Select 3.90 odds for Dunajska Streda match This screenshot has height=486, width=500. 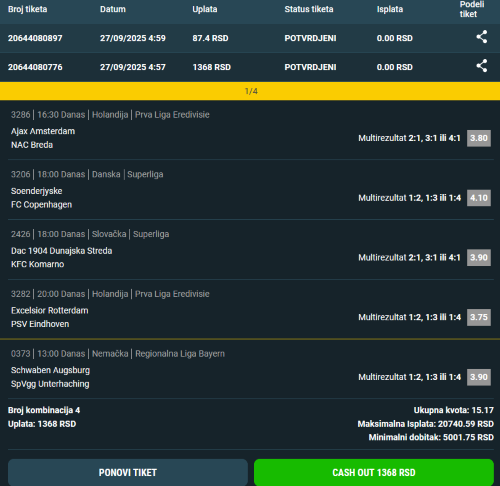tap(479, 257)
